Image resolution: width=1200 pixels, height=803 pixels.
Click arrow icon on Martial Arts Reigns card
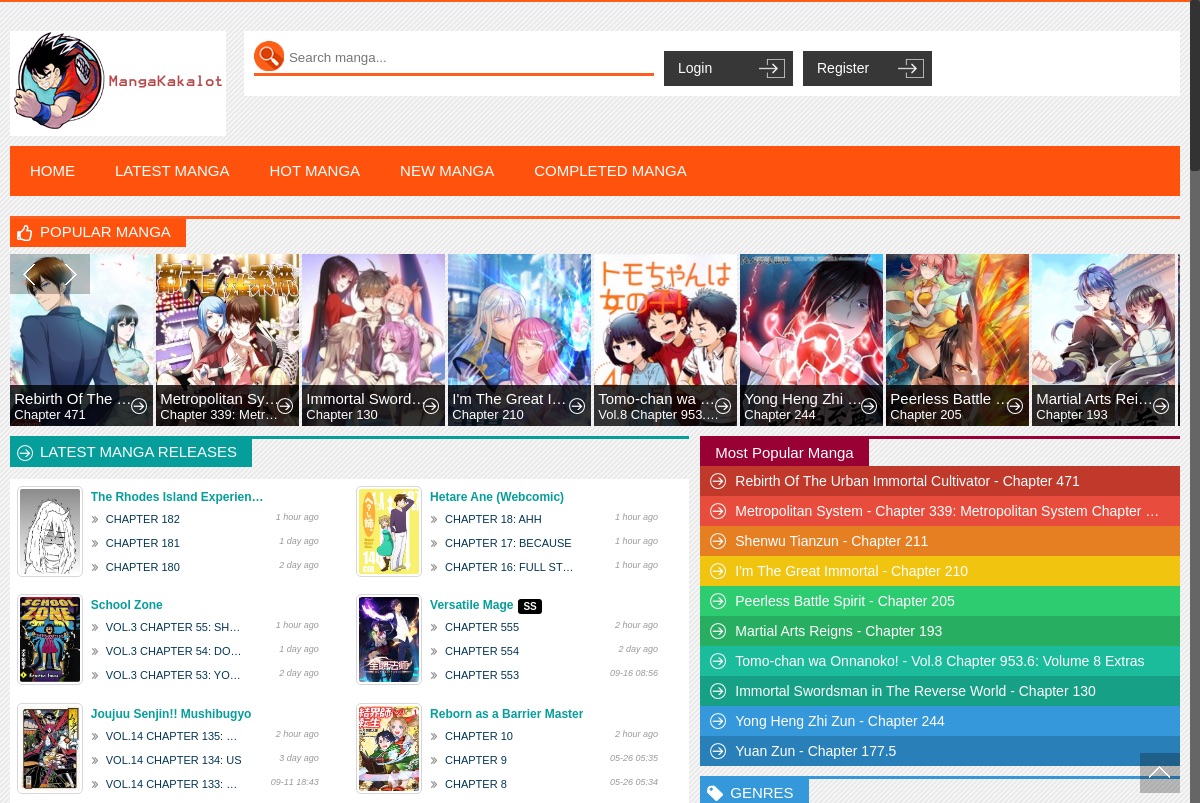click(x=1161, y=406)
